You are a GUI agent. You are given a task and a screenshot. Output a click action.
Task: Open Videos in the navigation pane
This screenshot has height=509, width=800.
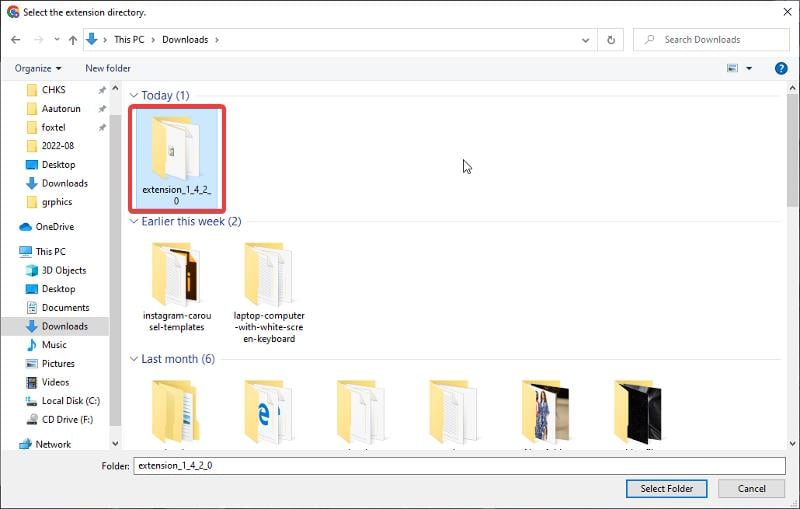click(55, 382)
